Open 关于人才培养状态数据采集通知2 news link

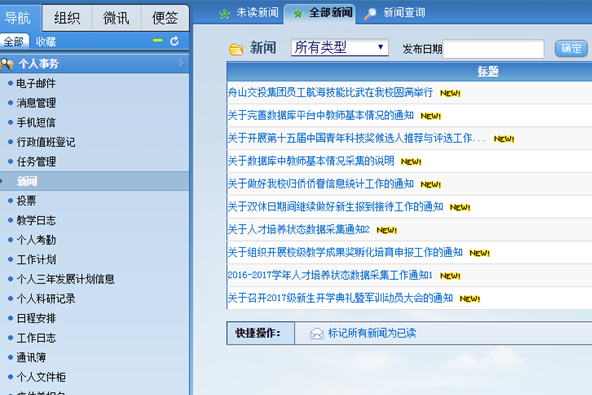(x=299, y=229)
